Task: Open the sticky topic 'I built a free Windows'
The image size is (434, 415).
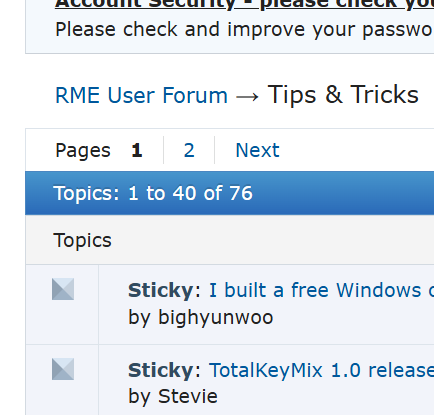Action: coord(321,290)
